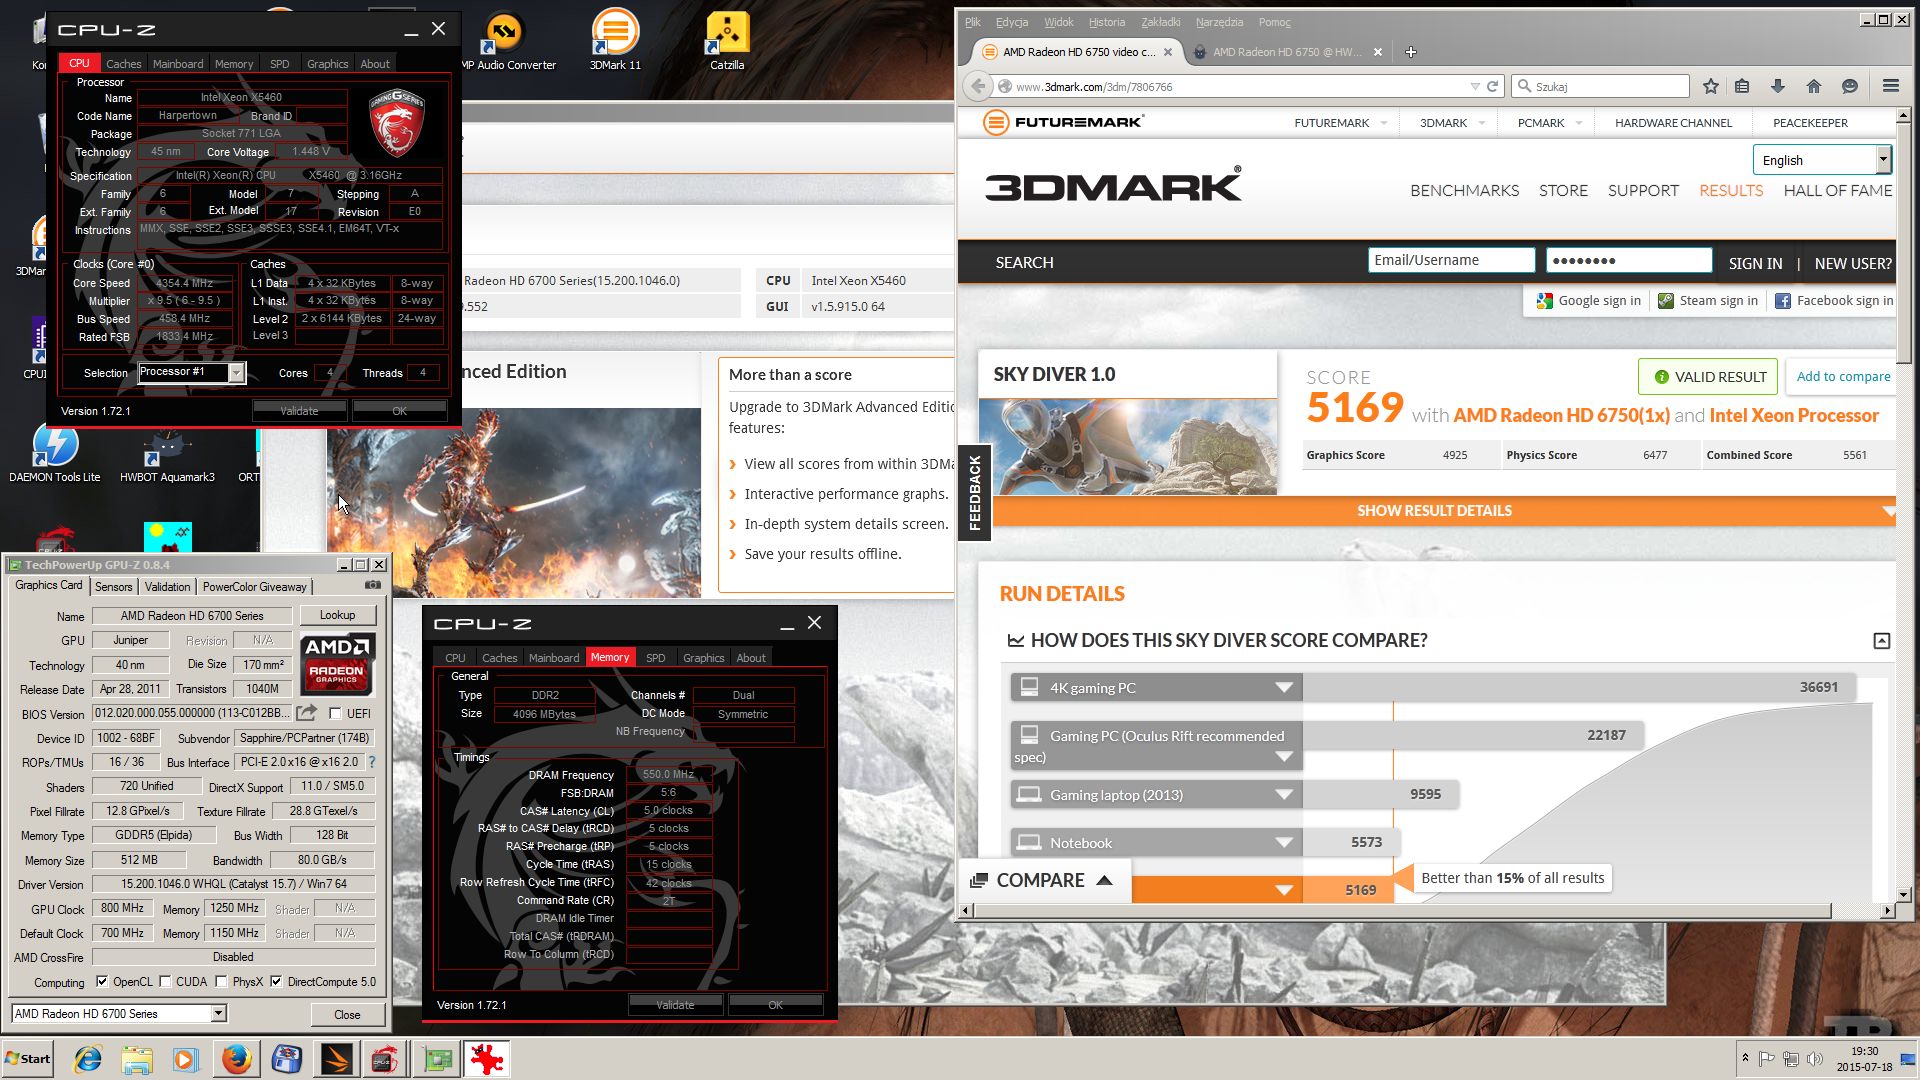Click Internet Explorer on the taskbar
Screen dimensions: 1920x1080
87,1059
